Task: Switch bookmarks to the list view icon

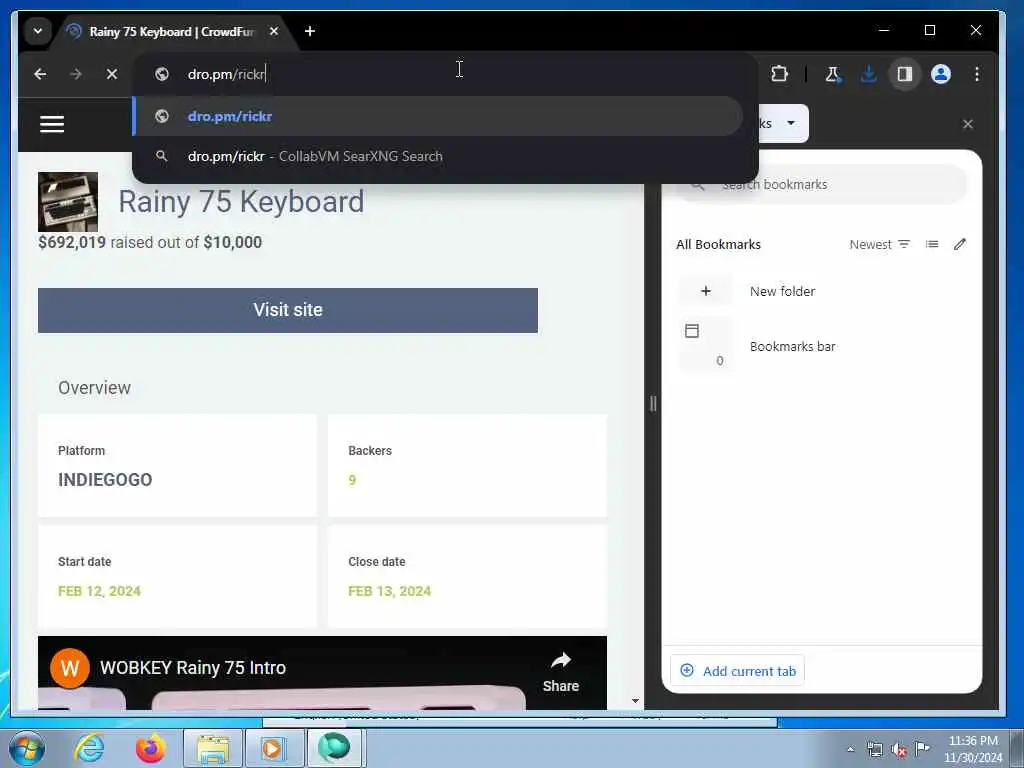Action: [932, 244]
